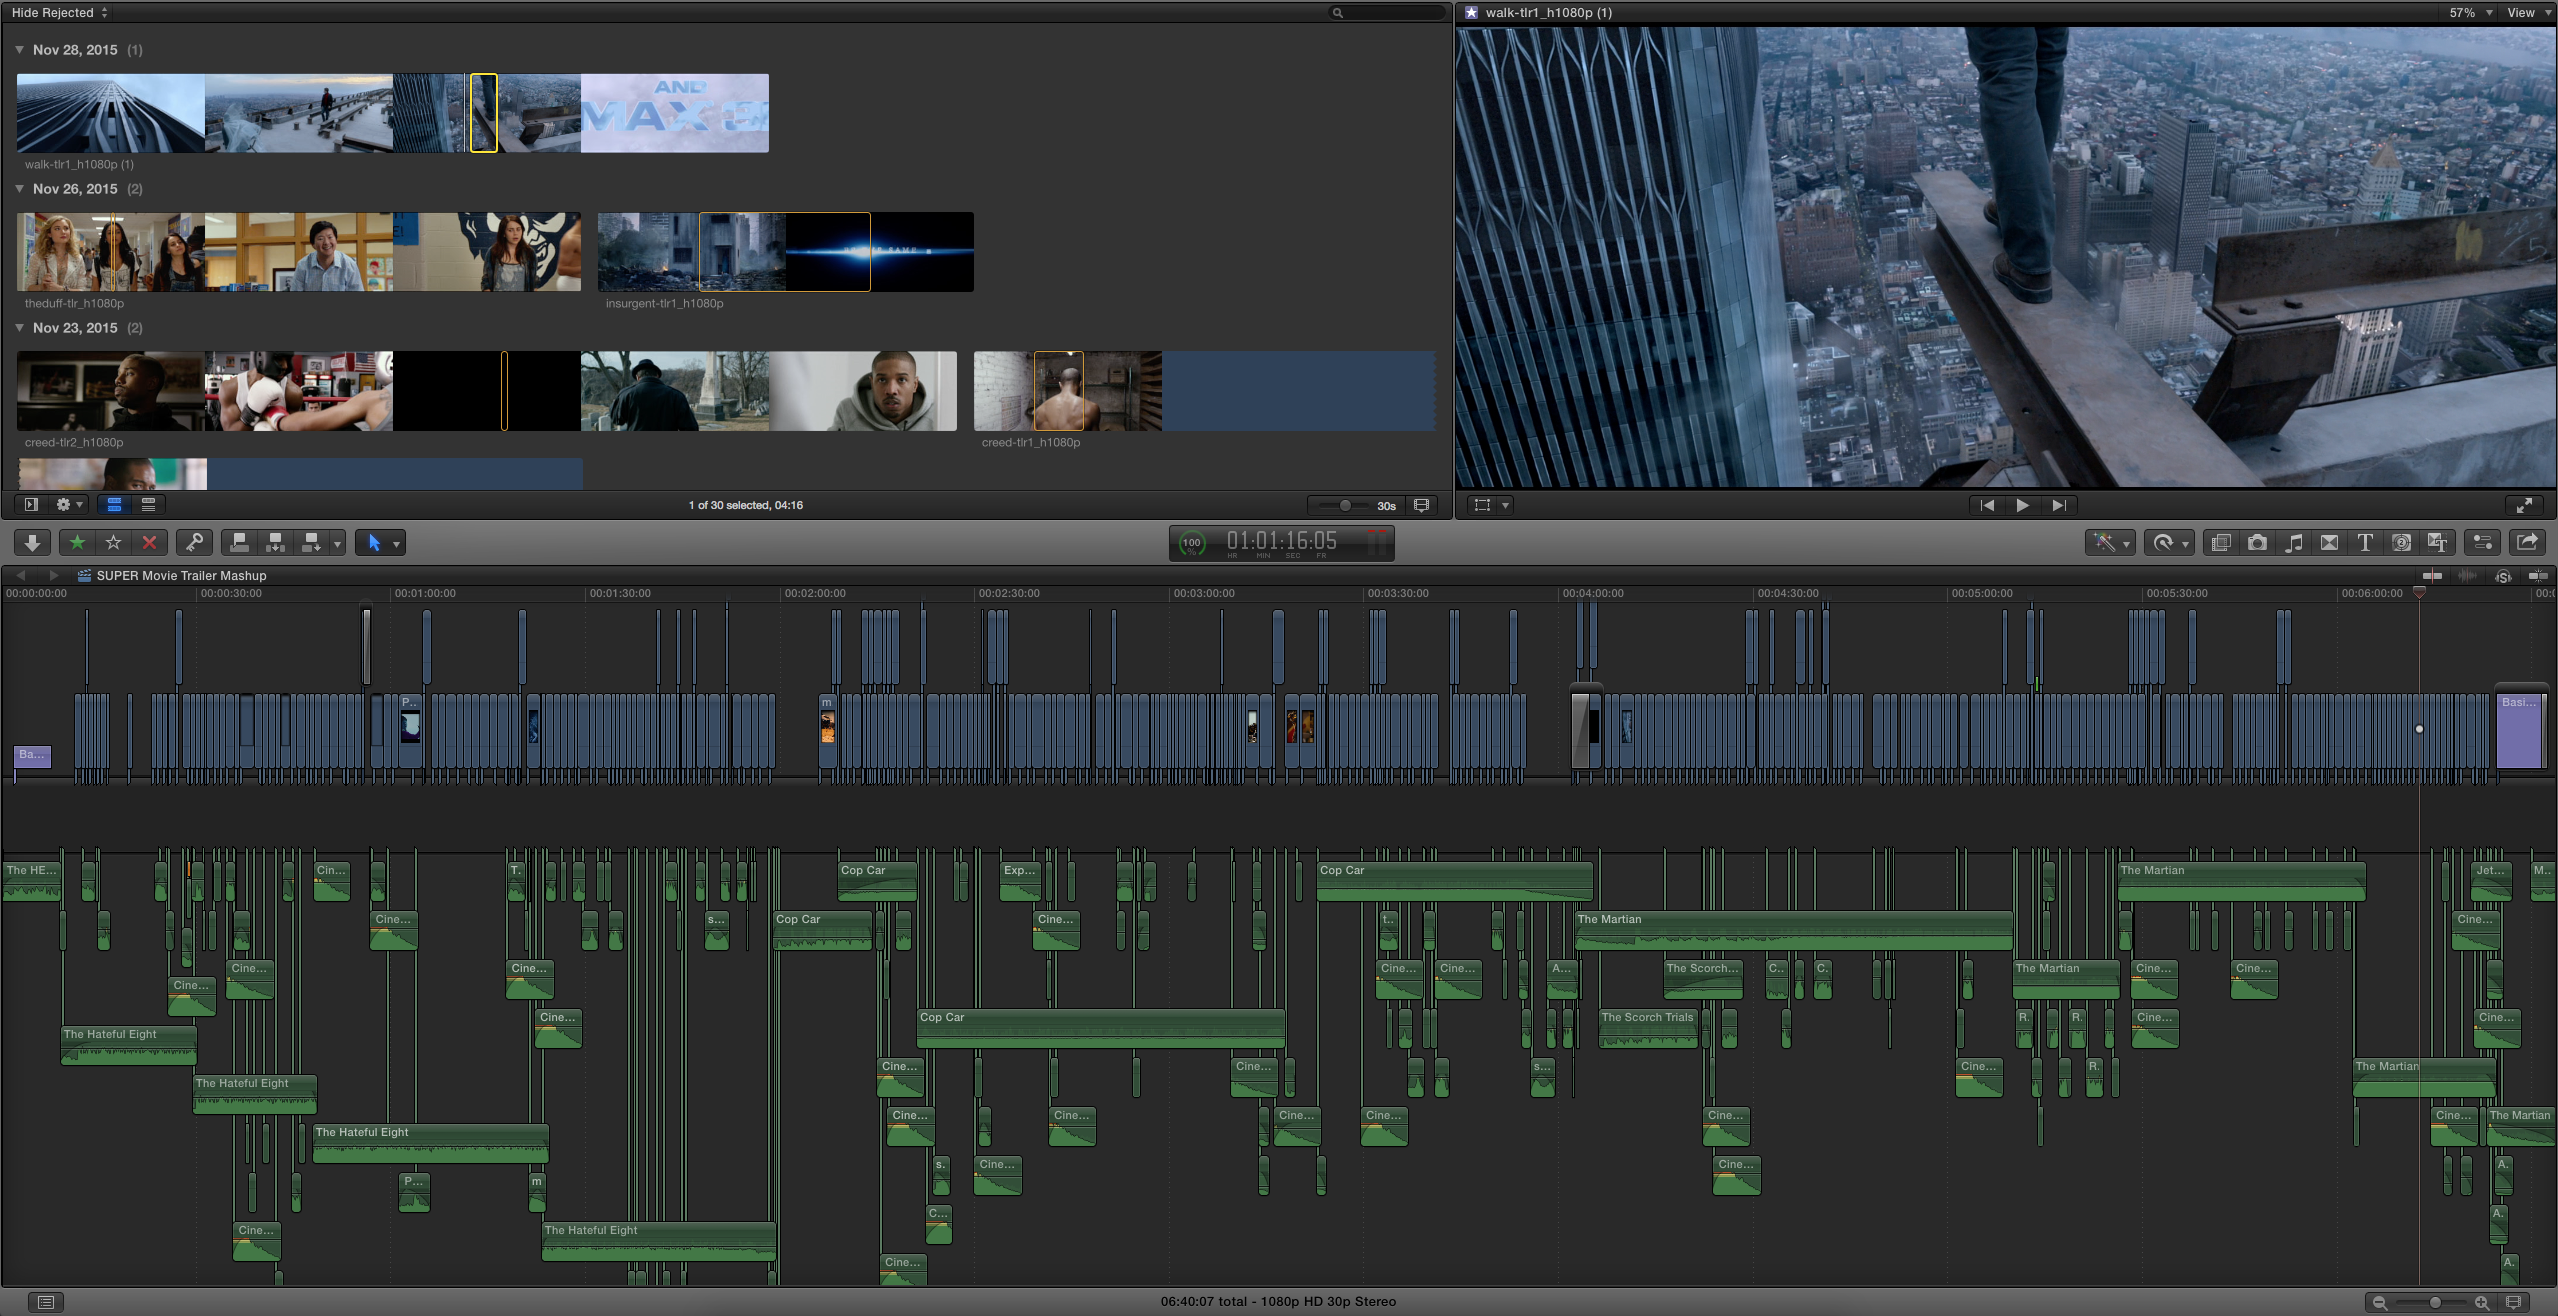The height and width of the screenshot is (1316, 2558).
Task: Open the Retime speed menu
Action: [2169, 543]
